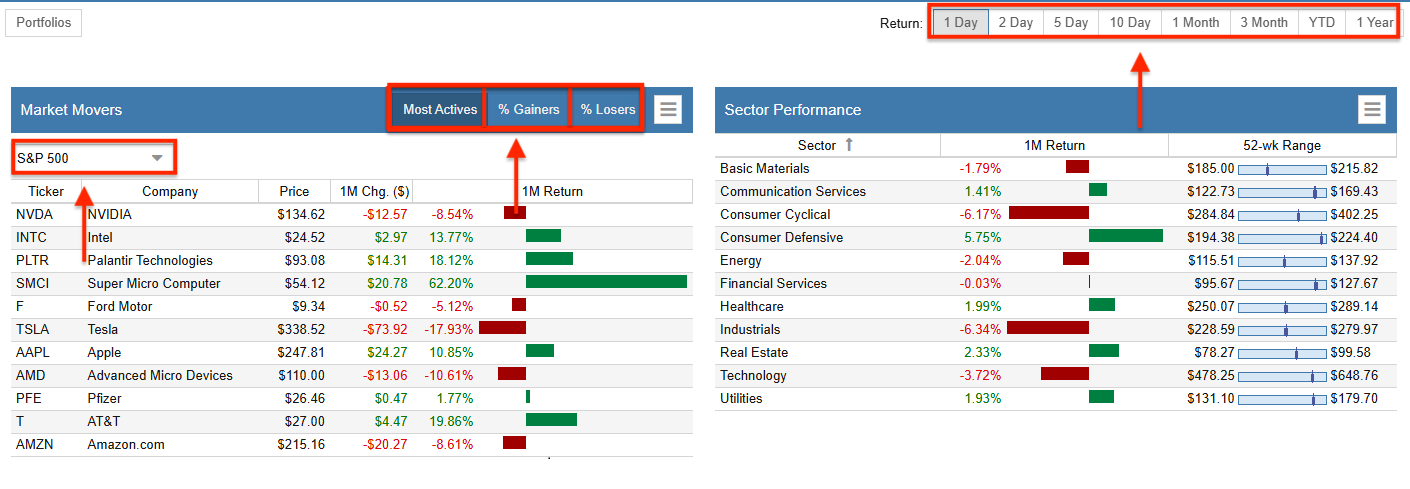Sort movers by Price column header
Screen dimensions: 1410x489
click(292, 191)
